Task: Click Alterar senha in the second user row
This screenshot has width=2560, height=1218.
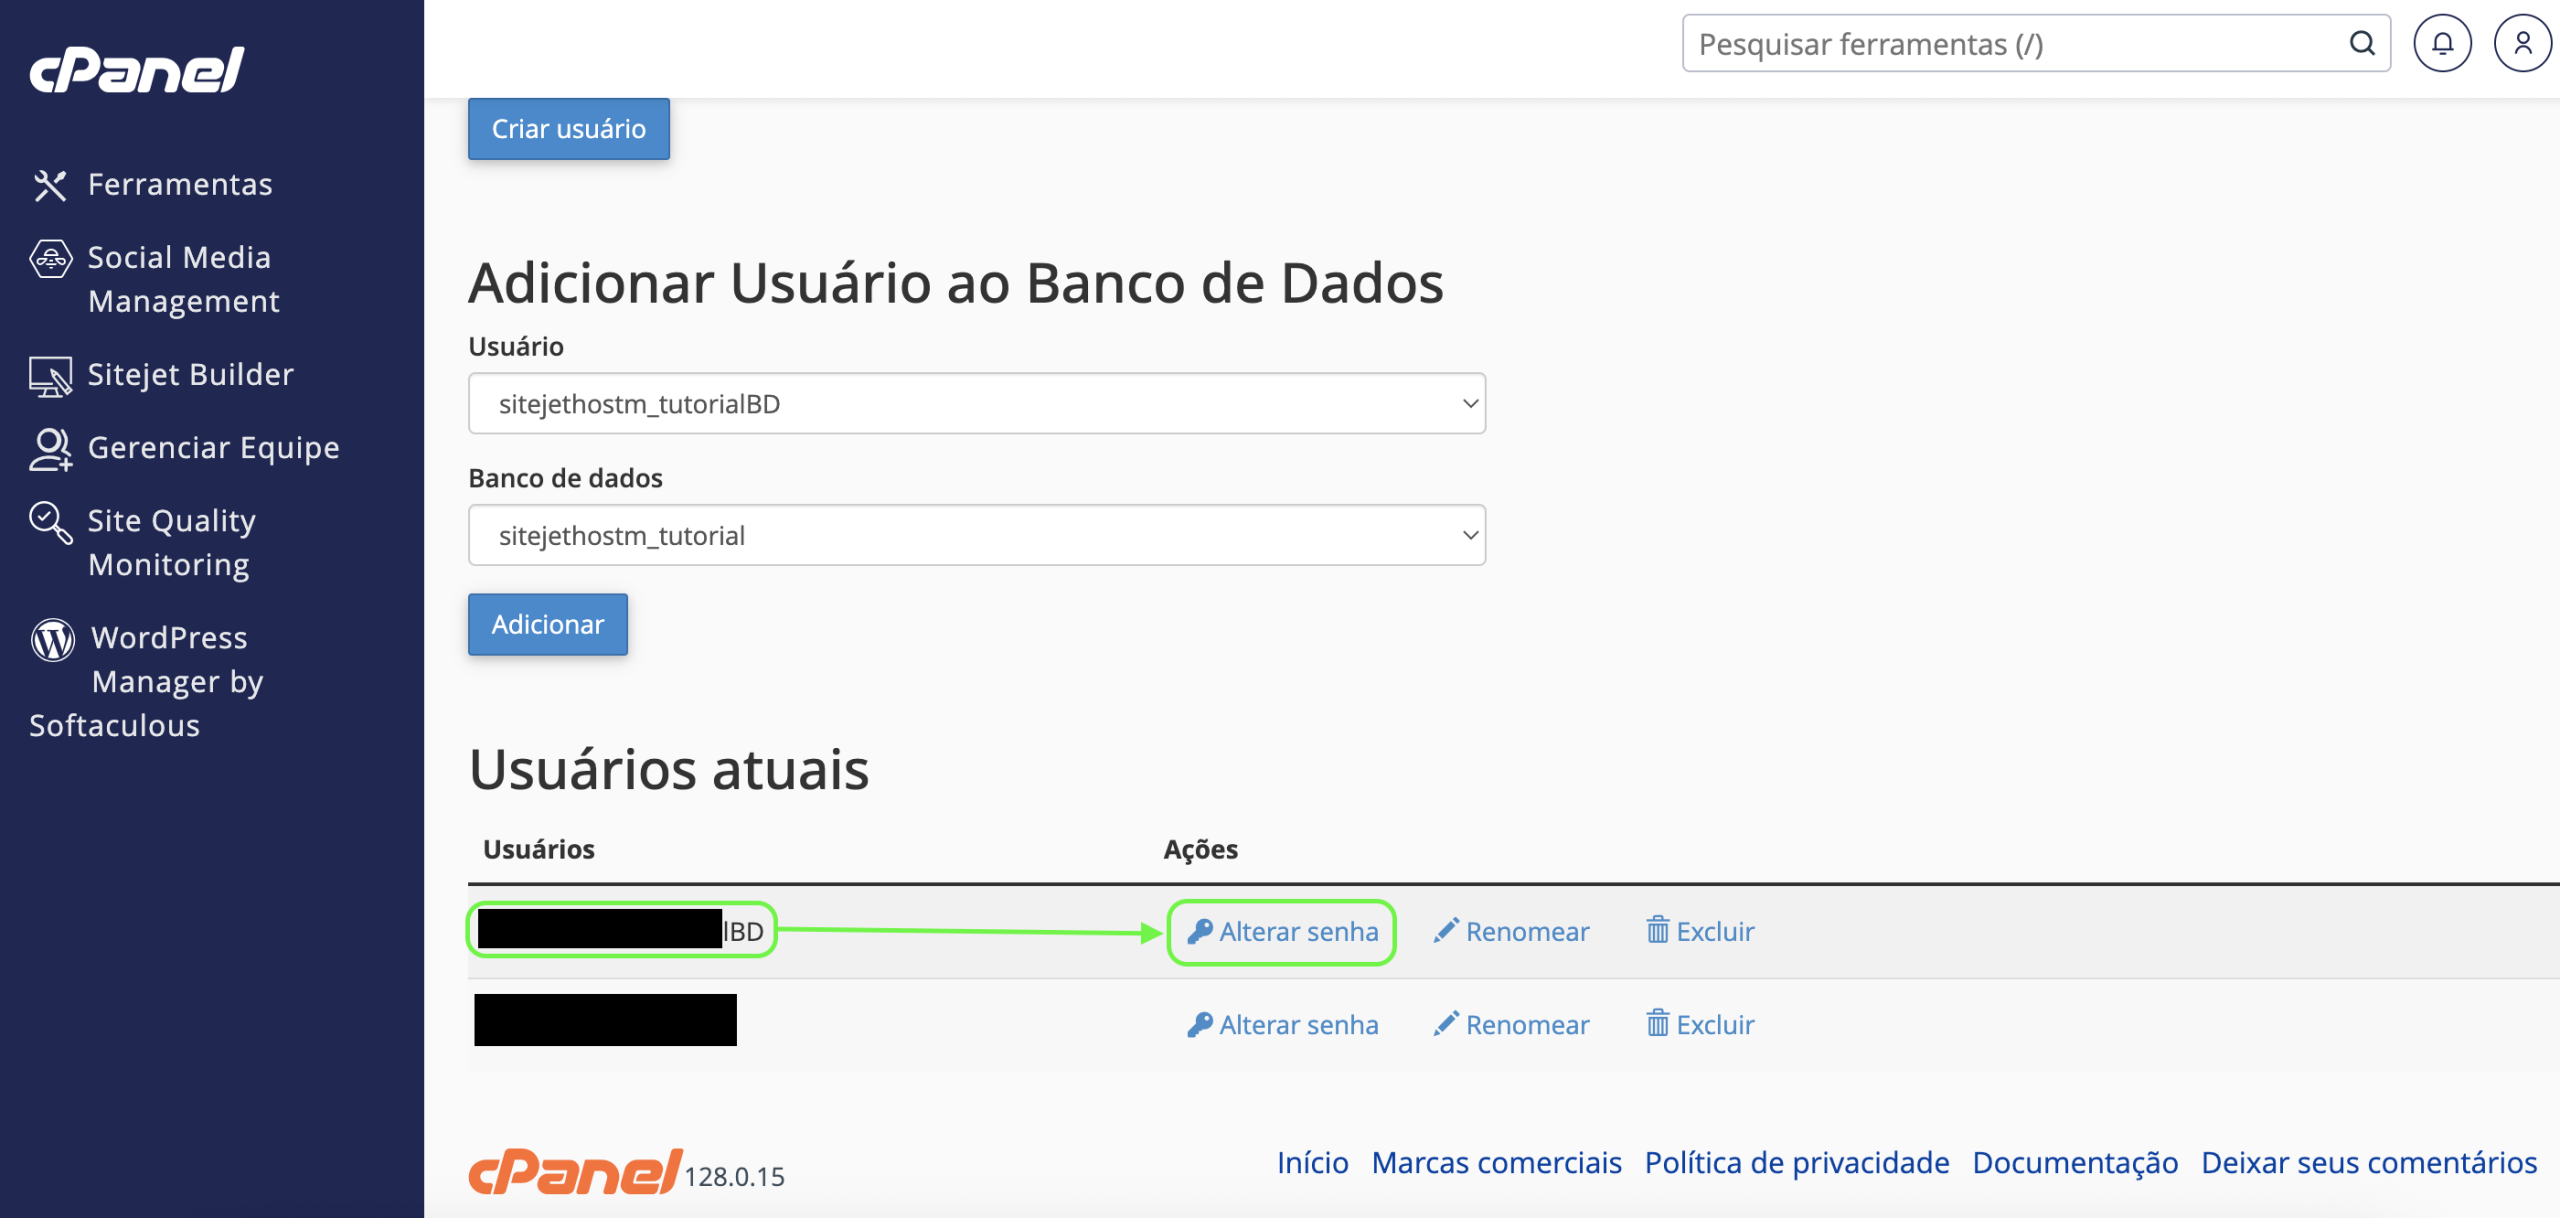Action: point(1282,1025)
